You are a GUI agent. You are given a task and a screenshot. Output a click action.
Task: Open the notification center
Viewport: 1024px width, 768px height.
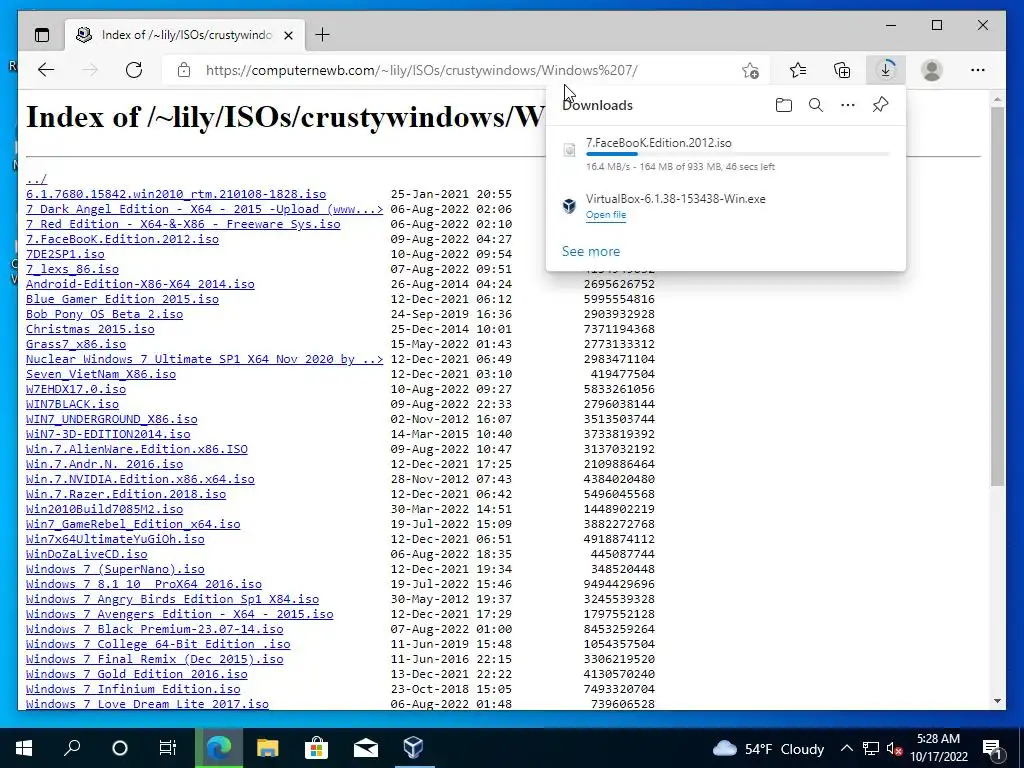[992, 748]
